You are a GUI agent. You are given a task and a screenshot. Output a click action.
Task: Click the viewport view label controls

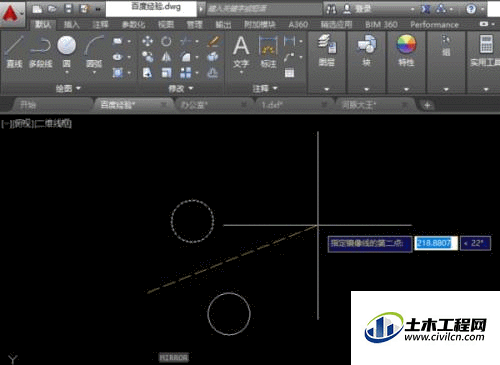click(36, 124)
